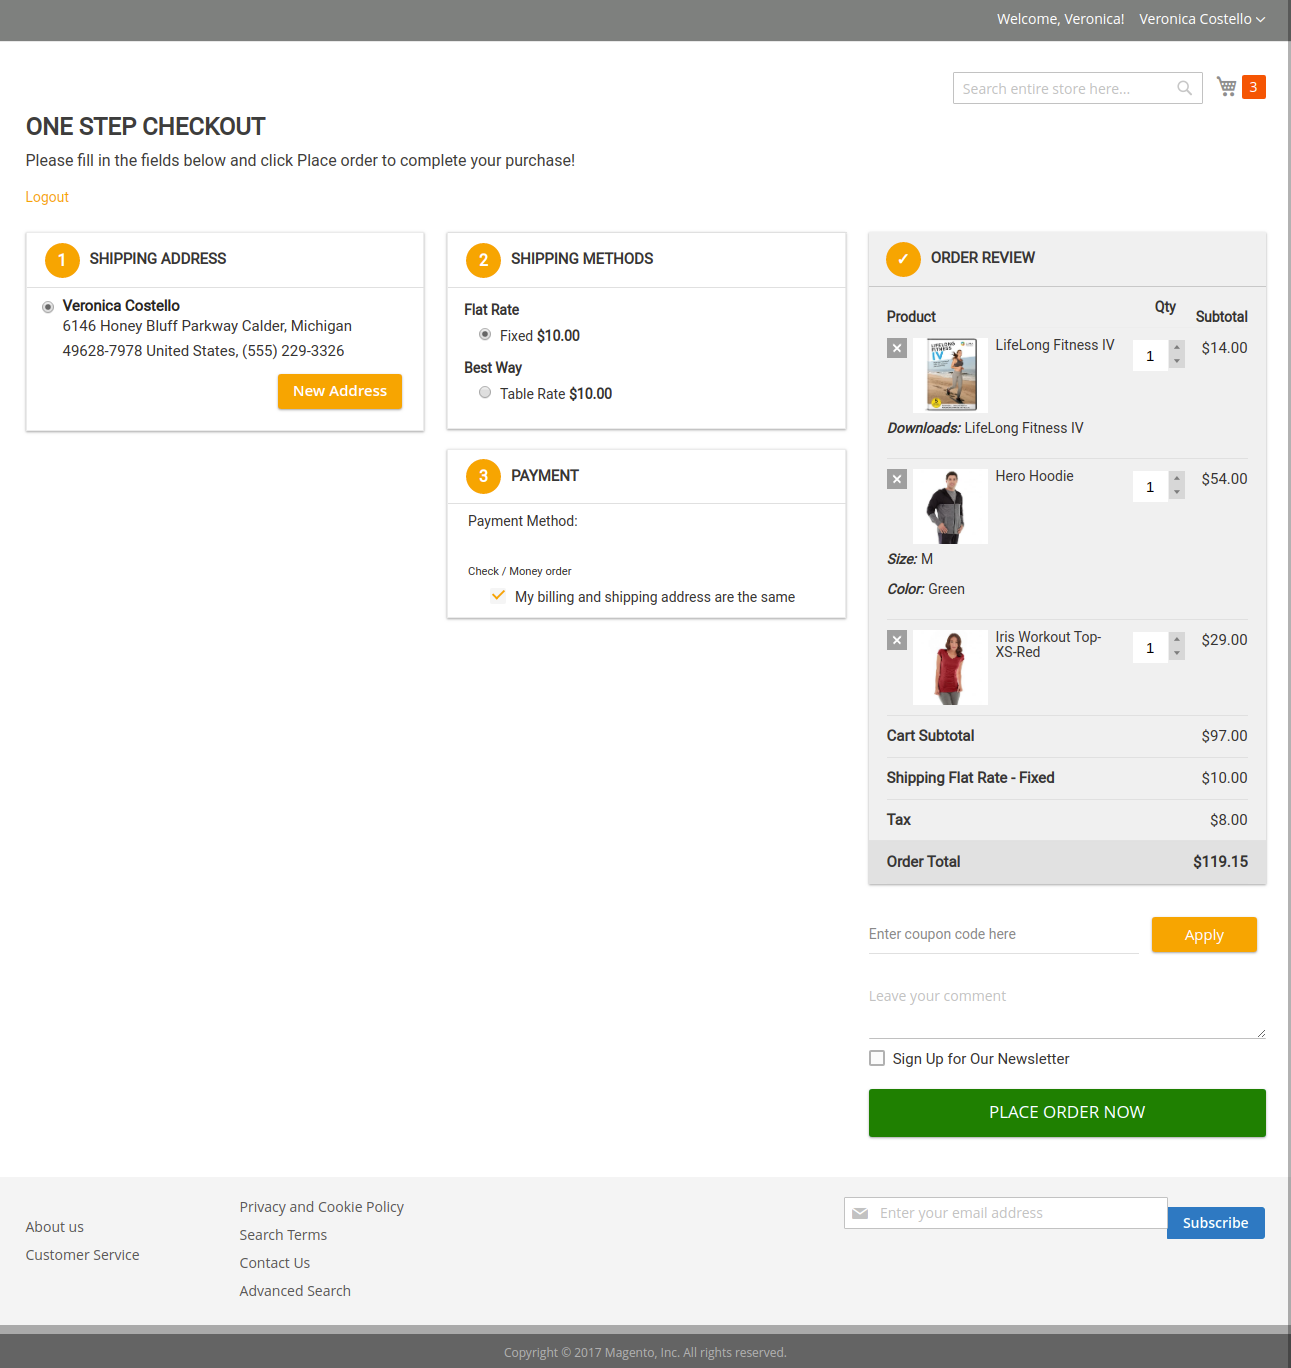This screenshot has width=1291, height=1368.
Task: Open the shopping cart icon
Action: (x=1227, y=87)
